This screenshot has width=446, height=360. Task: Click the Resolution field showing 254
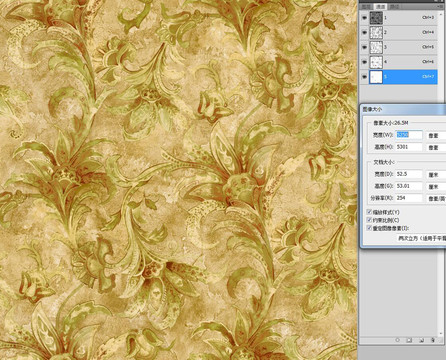409,198
